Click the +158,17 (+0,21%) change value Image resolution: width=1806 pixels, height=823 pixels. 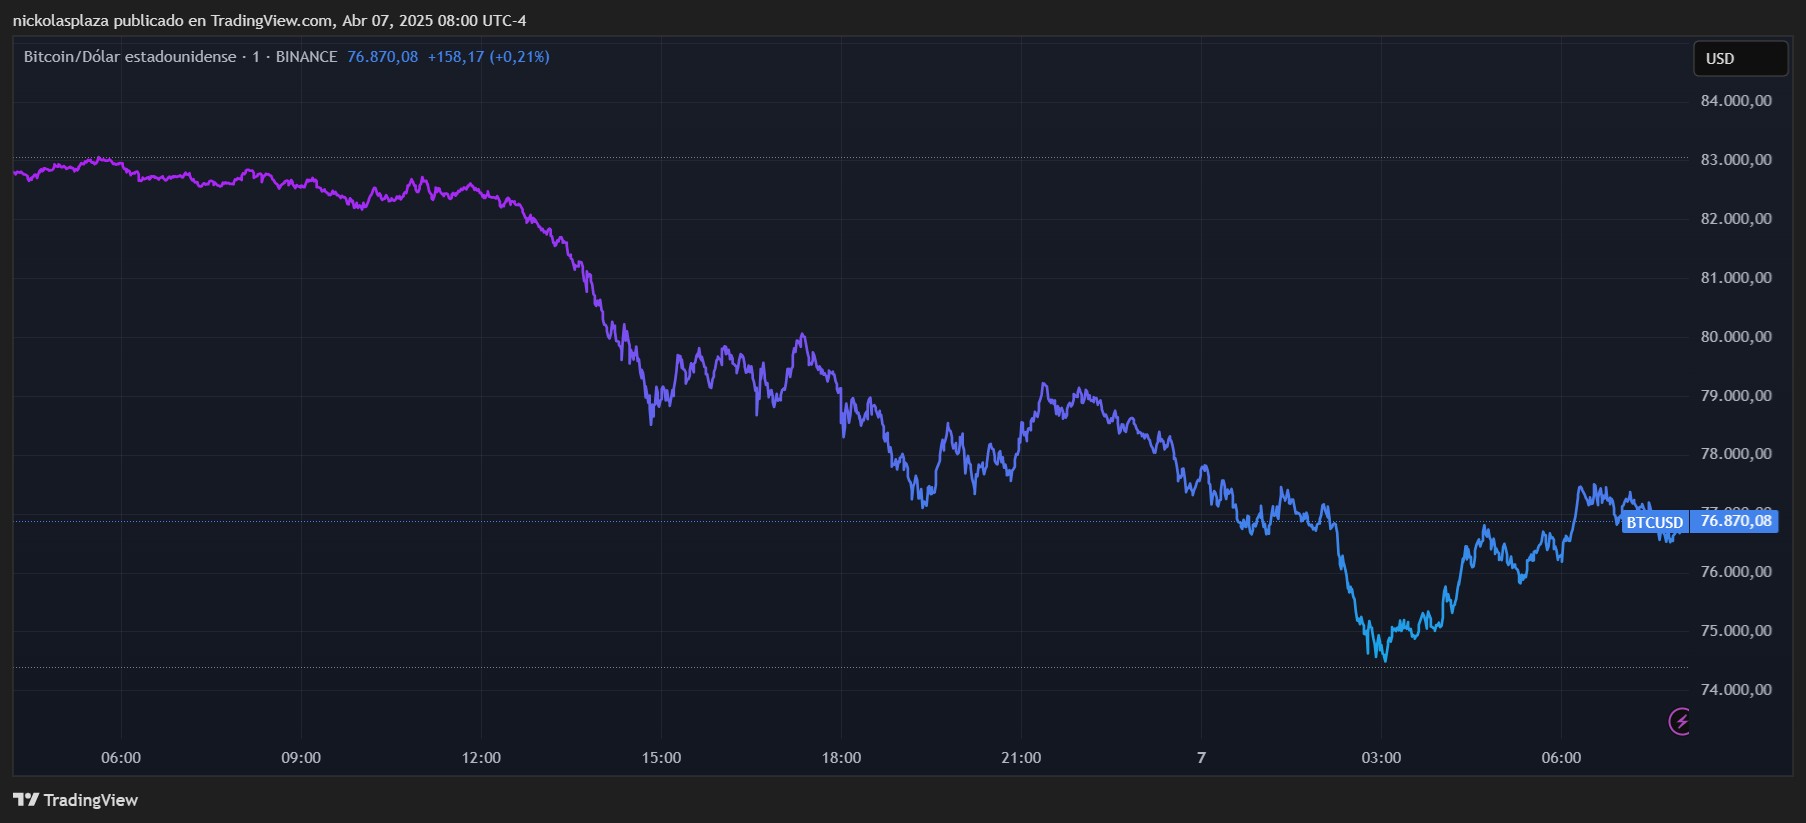coord(488,57)
